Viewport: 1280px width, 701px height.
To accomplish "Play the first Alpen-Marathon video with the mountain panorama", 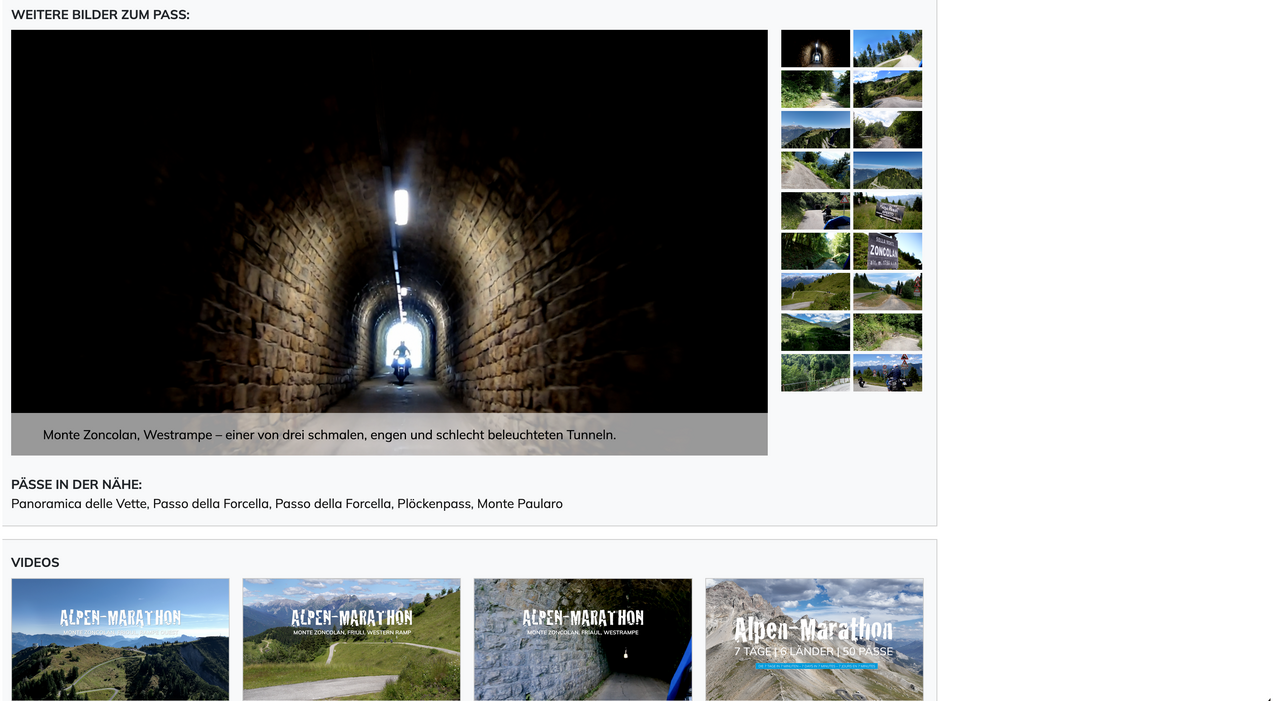I will click(x=120, y=640).
